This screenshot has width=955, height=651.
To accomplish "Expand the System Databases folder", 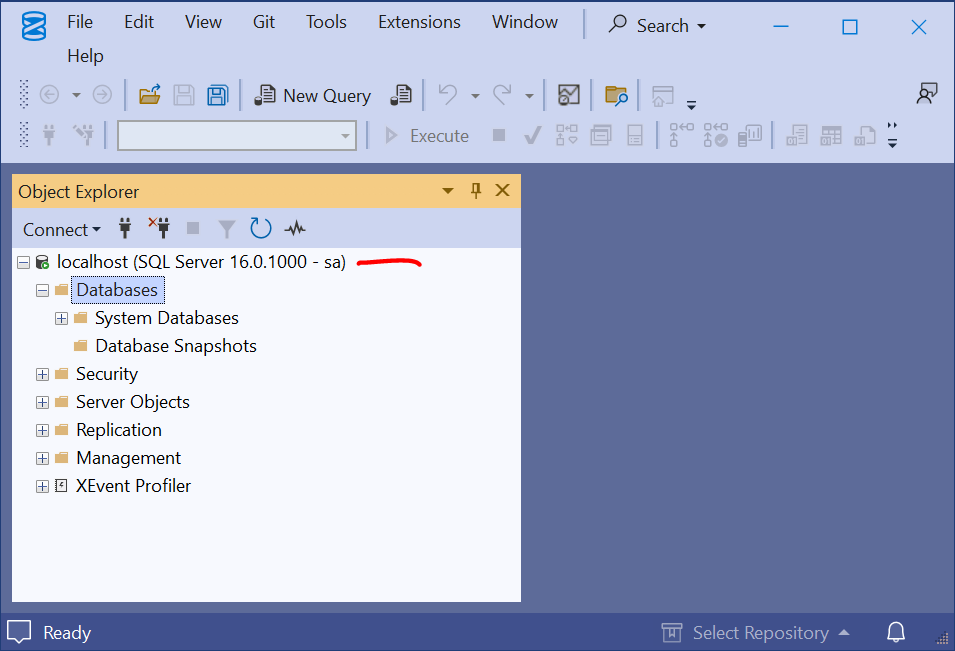I will pos(61,318).
